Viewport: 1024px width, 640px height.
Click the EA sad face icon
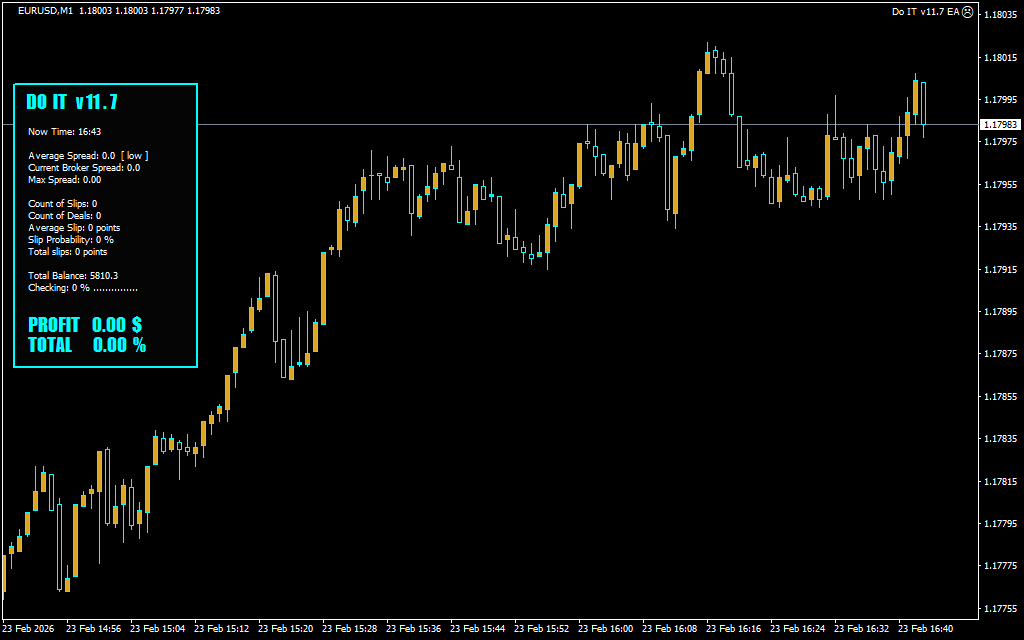pos(967,12)
